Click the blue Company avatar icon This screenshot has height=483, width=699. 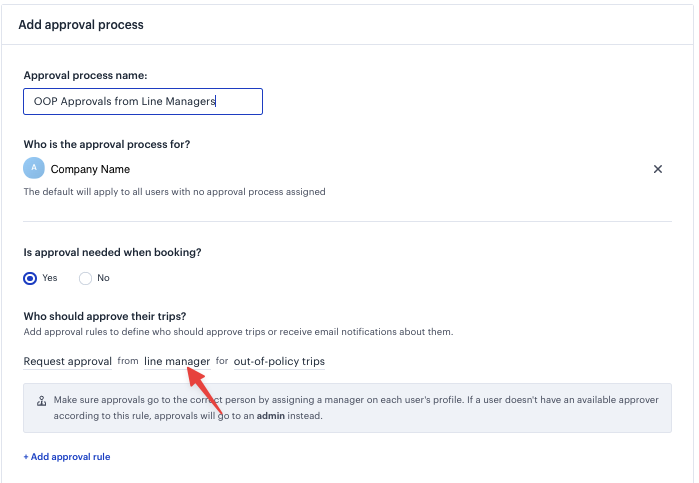pos(34,168)
